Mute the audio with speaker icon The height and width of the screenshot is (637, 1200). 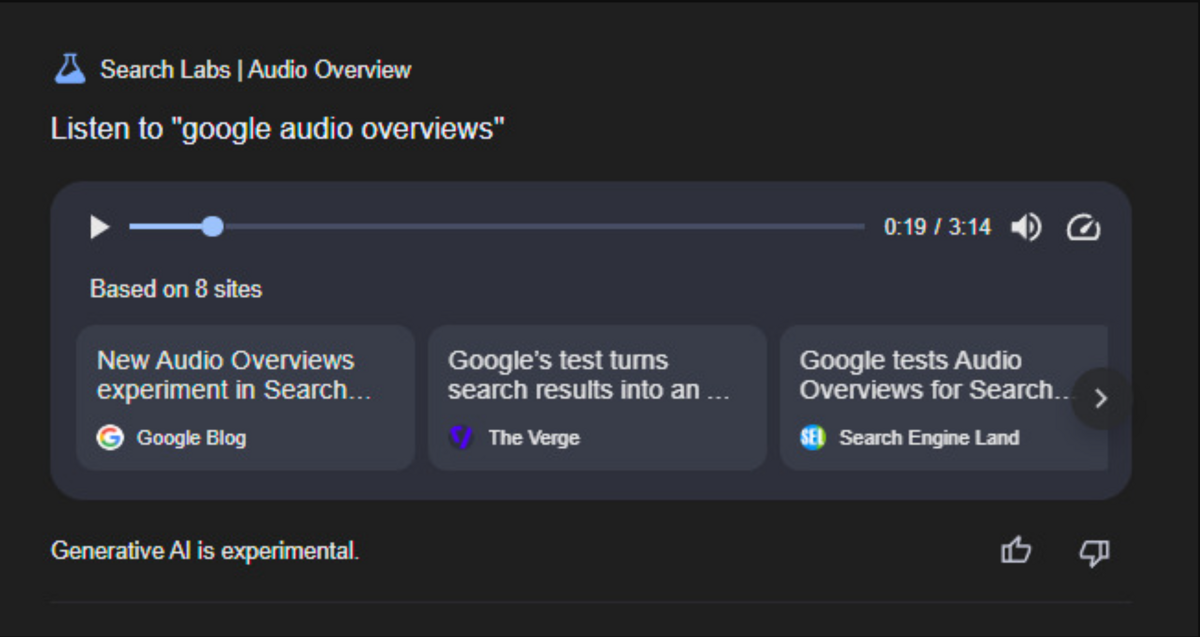click(x=1025, y=227)
